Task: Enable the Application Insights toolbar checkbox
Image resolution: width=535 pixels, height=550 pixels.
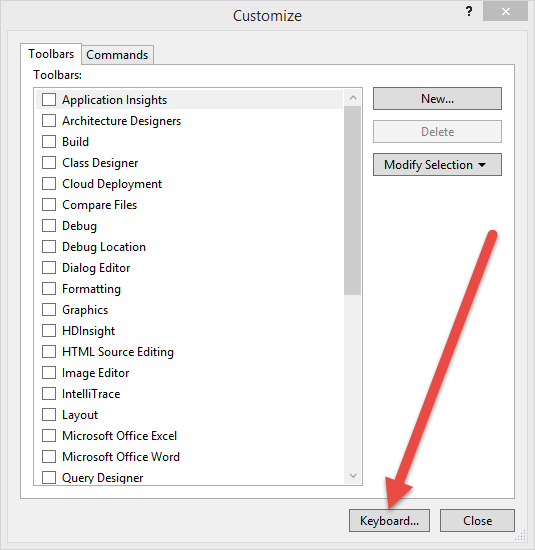Action: [x=49, y=100]
